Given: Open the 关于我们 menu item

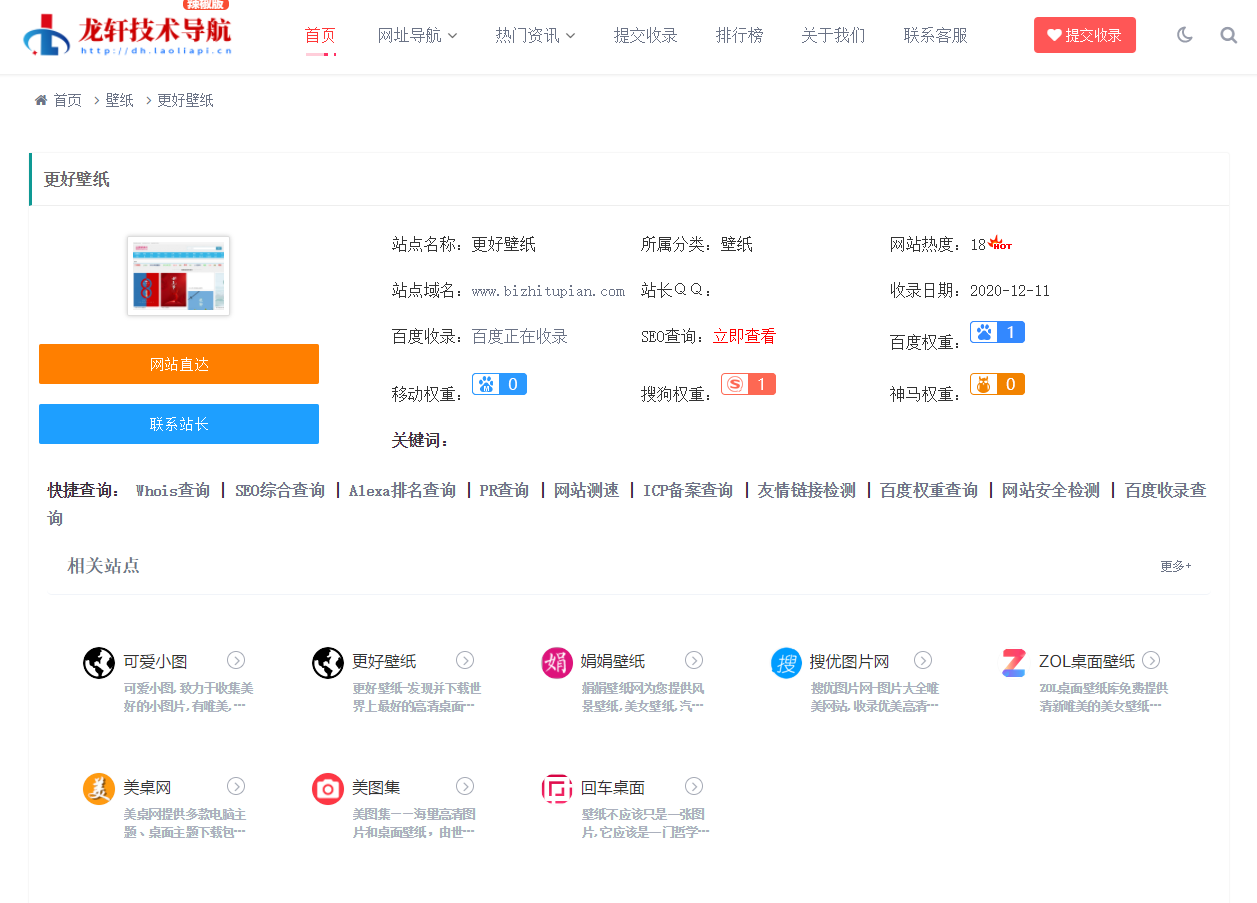Looking at the screenshot, I should (x=834, y=35).
